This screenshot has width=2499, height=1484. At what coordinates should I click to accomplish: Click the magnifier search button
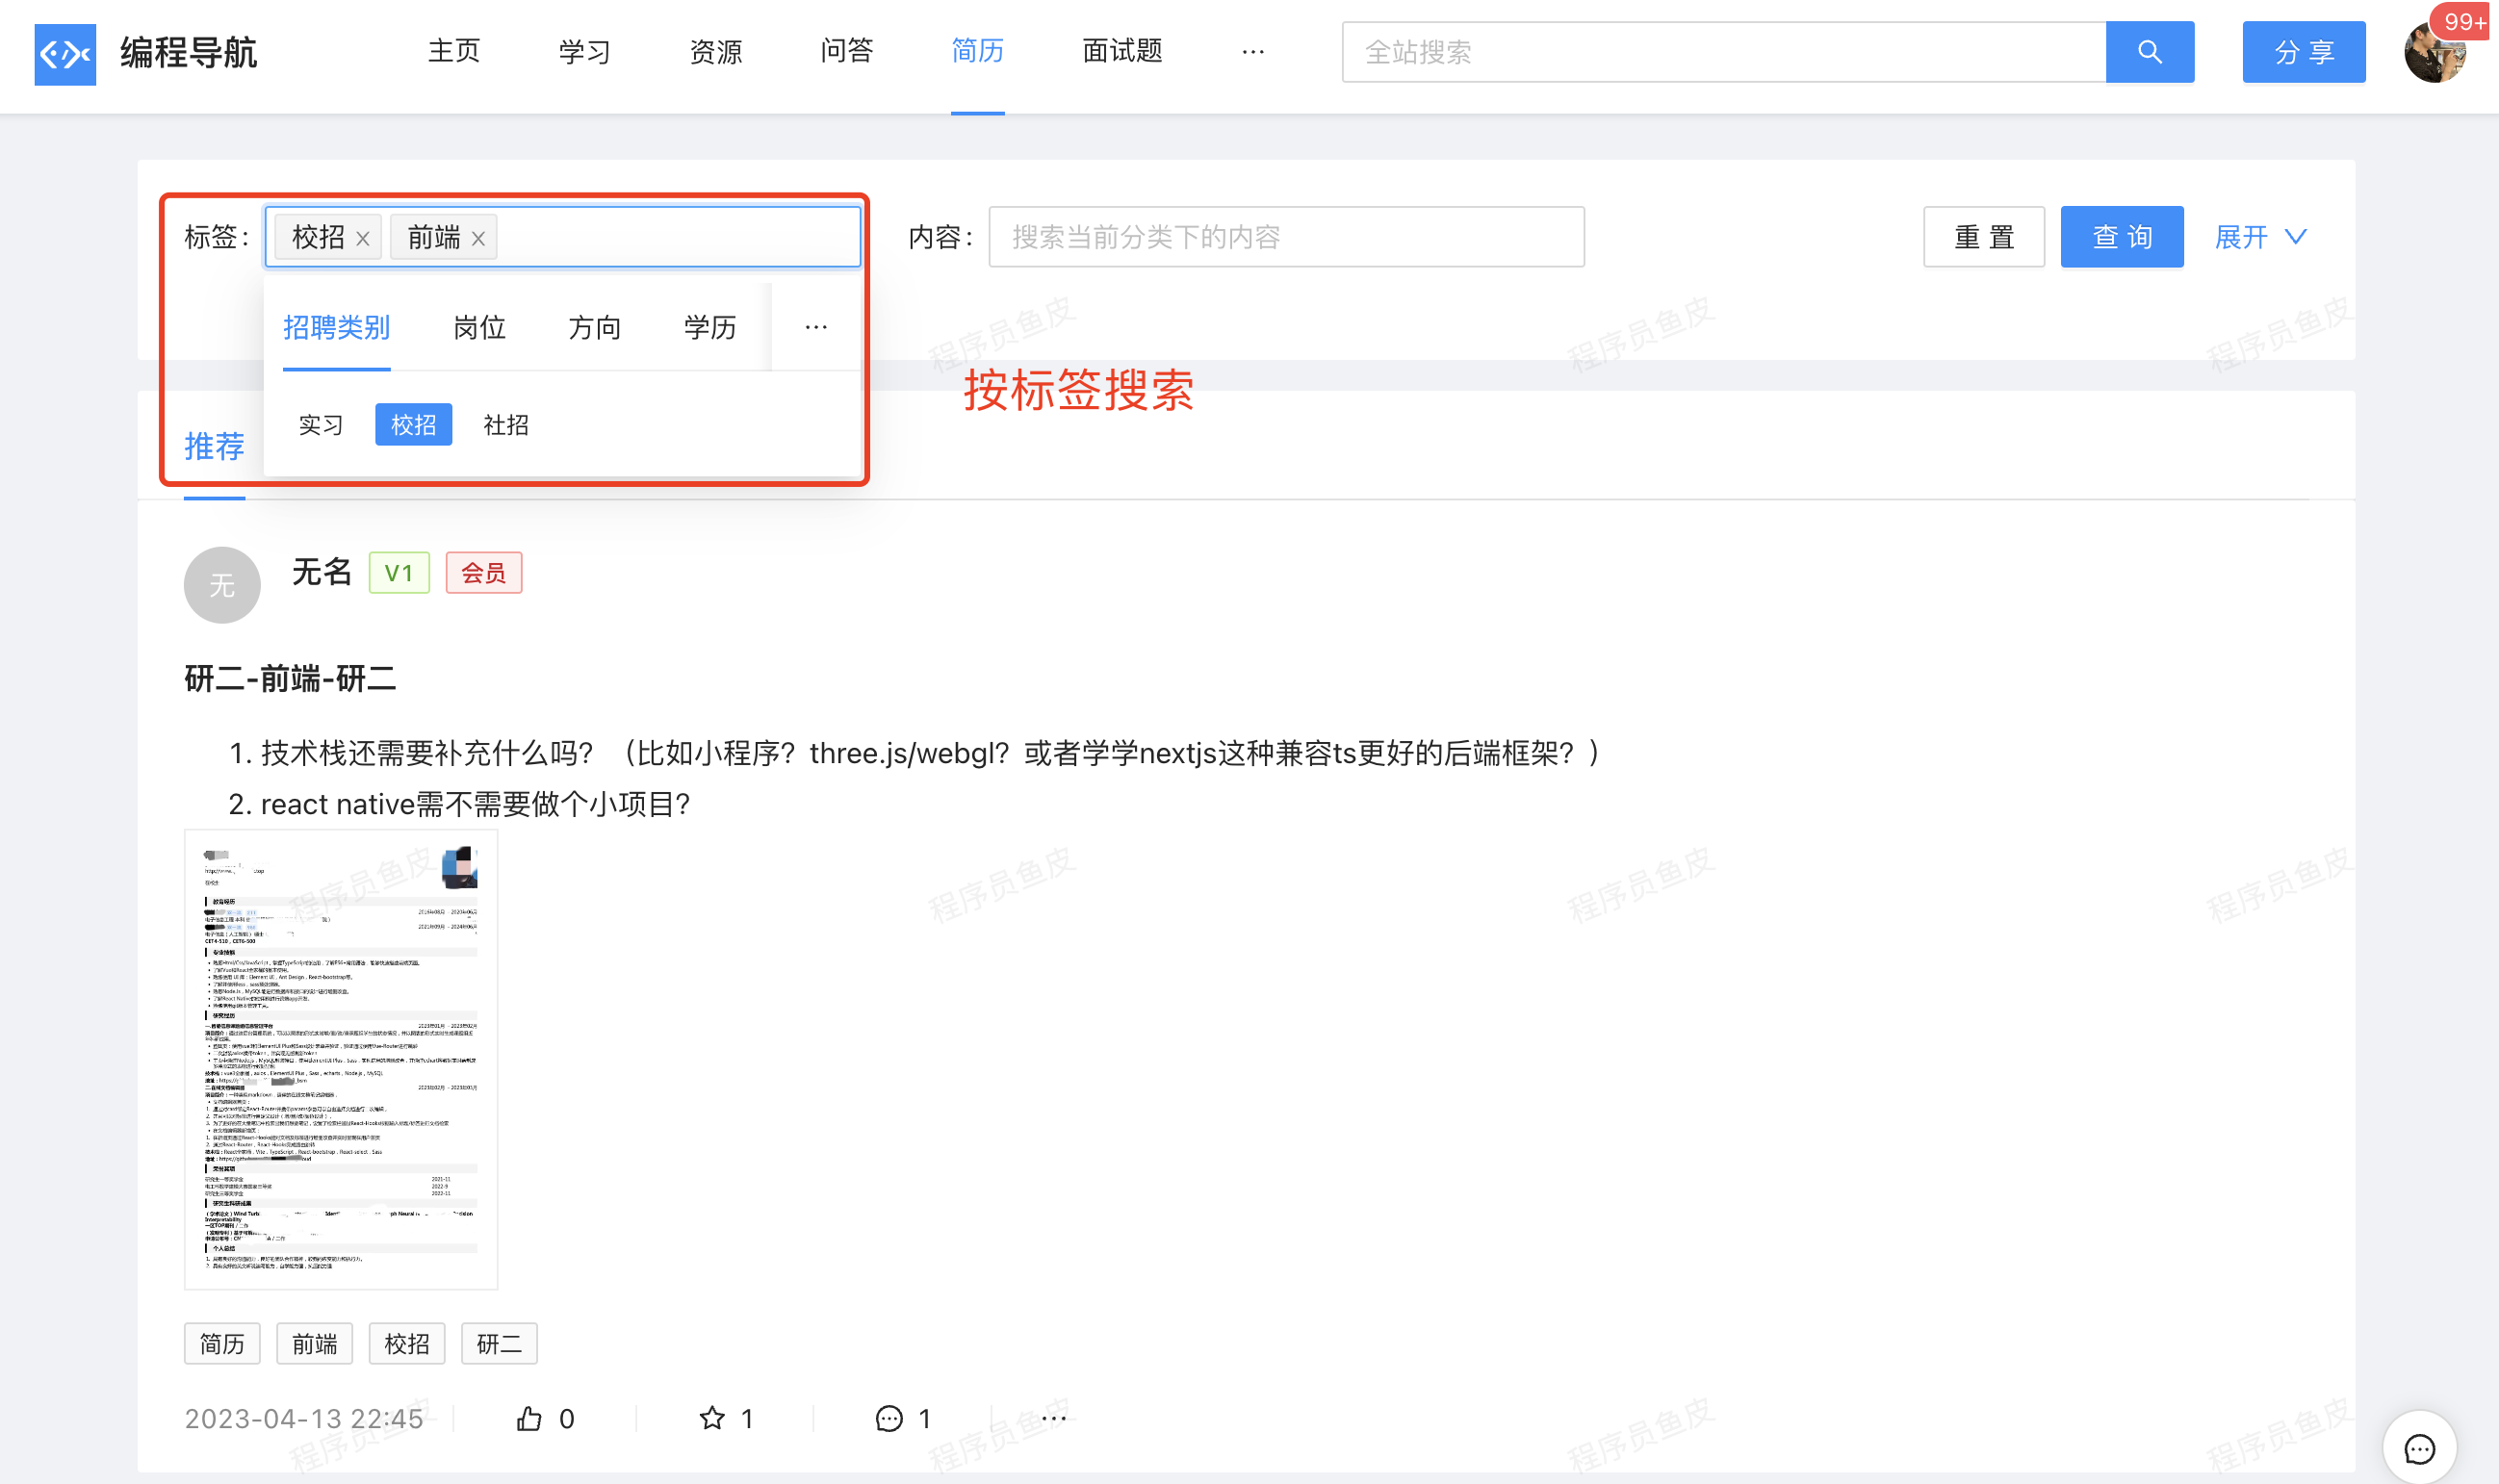(2149, 52)
